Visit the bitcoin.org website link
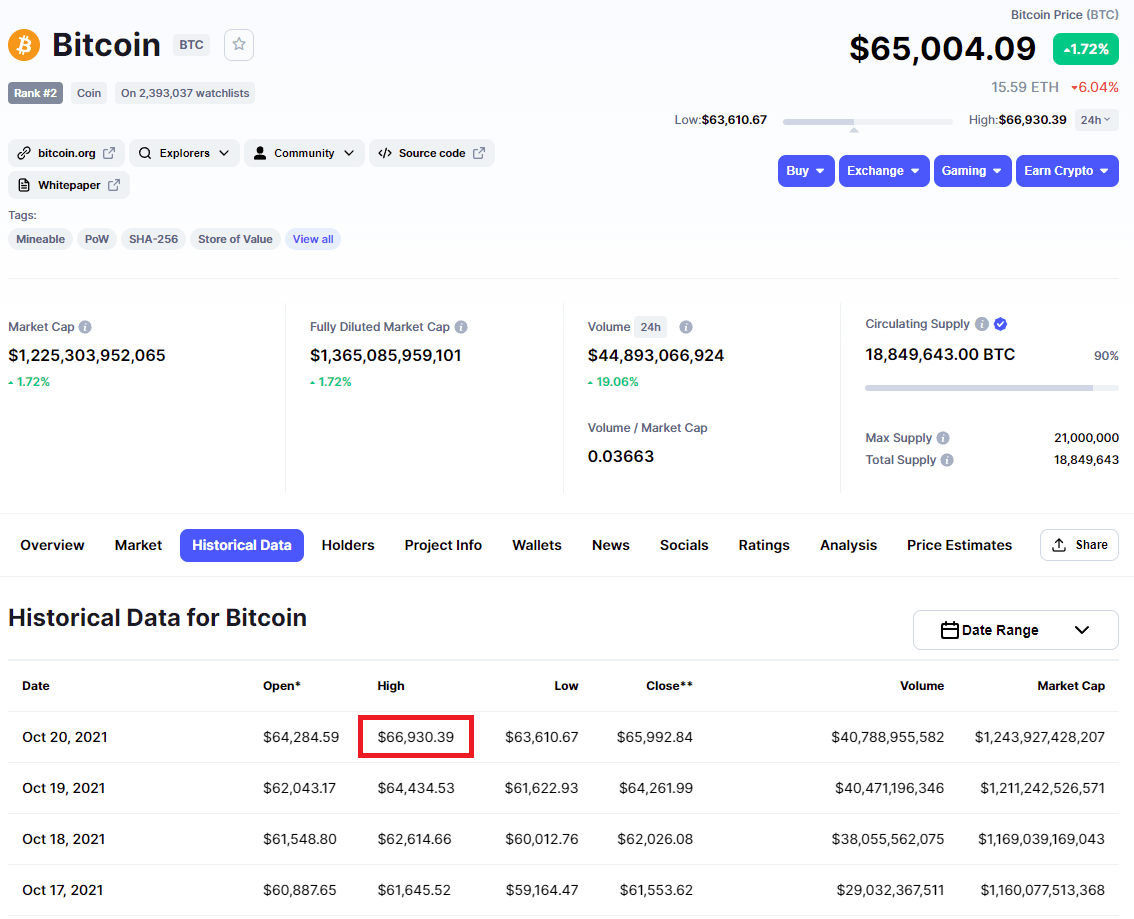This screenshot has width=1134, height=919. 66,153
